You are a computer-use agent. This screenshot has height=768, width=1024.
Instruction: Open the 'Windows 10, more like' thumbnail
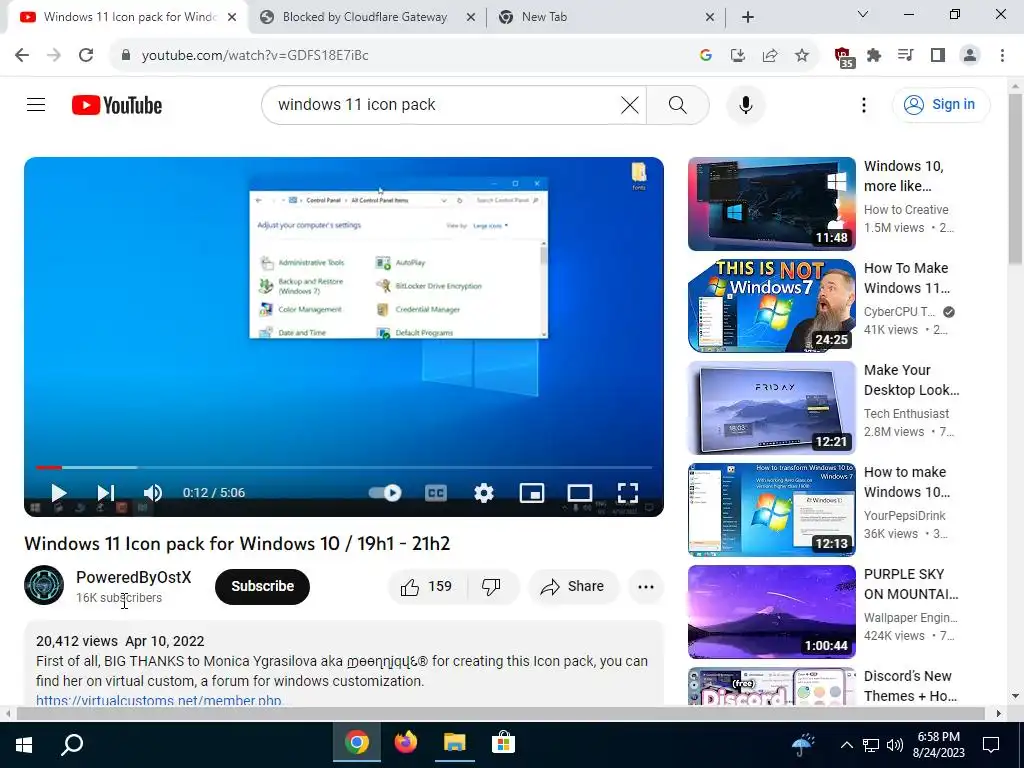tap(771, 204)
